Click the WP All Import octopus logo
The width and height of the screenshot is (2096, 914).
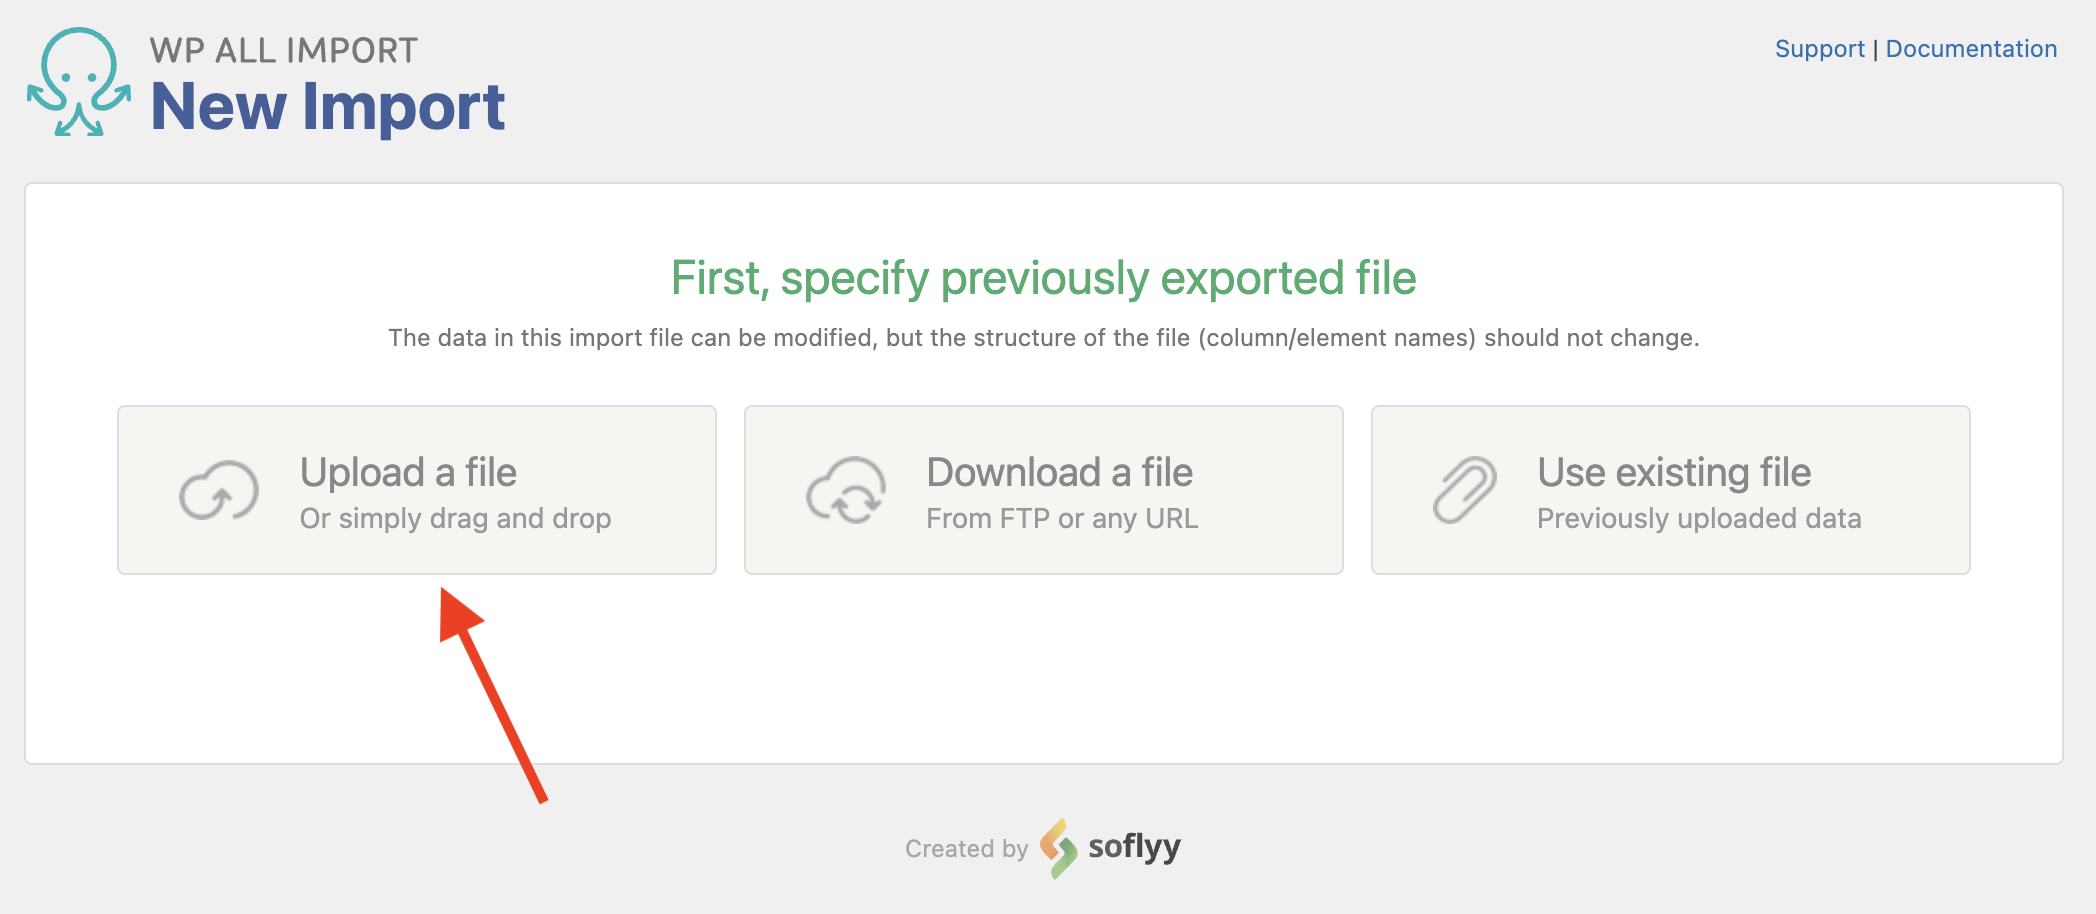click(78, 82)
